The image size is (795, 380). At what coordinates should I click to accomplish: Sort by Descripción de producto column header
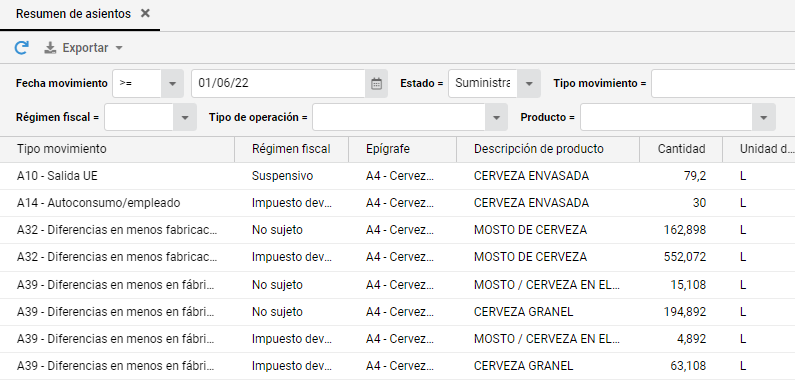[x=548, y=149]
